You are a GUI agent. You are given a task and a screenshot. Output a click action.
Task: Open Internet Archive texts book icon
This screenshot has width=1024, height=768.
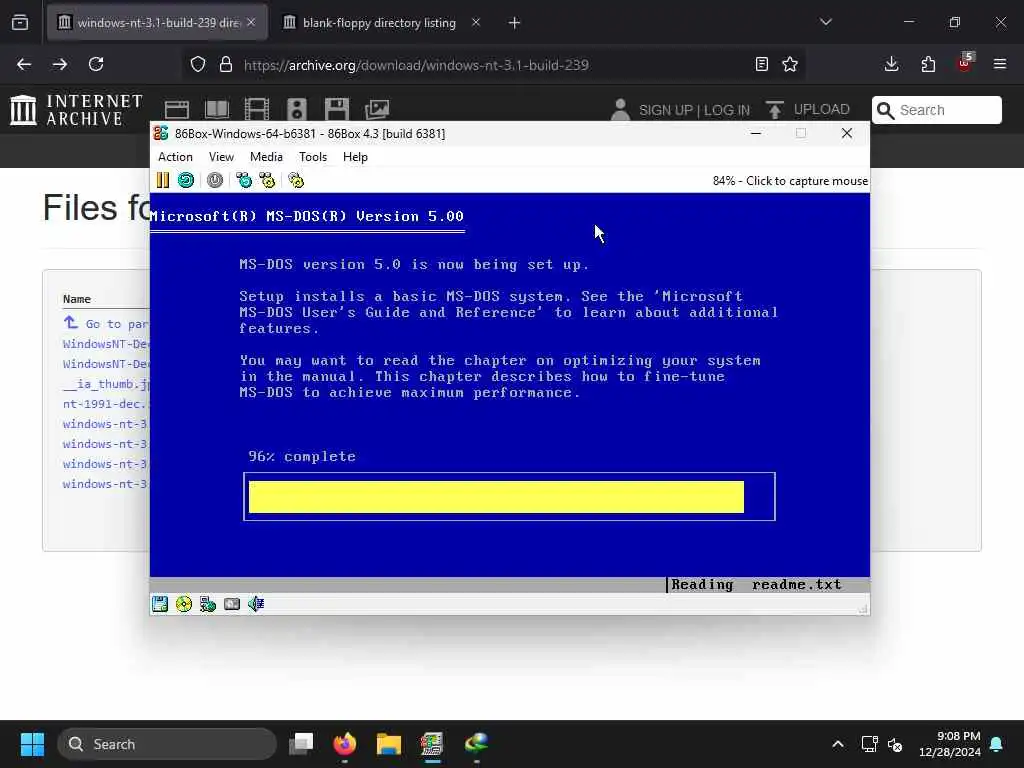coord(217,110)
